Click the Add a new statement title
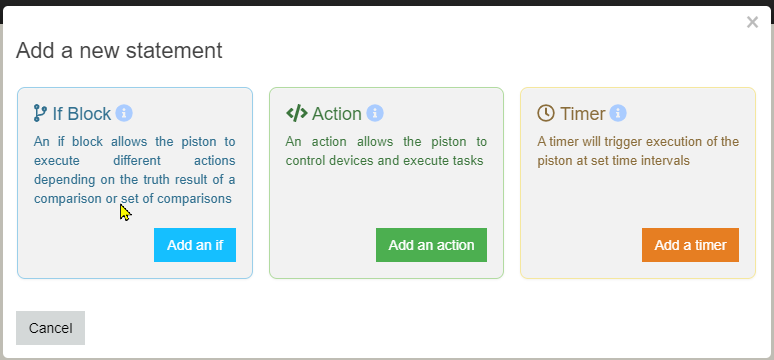The height and width of the screenshot is (360, 774). coord(119,50)
